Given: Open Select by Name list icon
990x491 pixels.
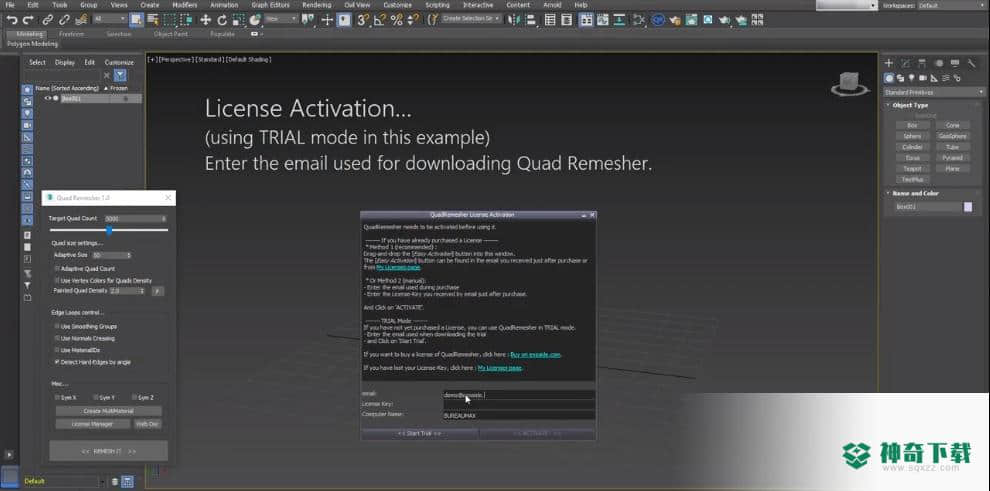Looking at the screenshot, I should coord(152,20).
